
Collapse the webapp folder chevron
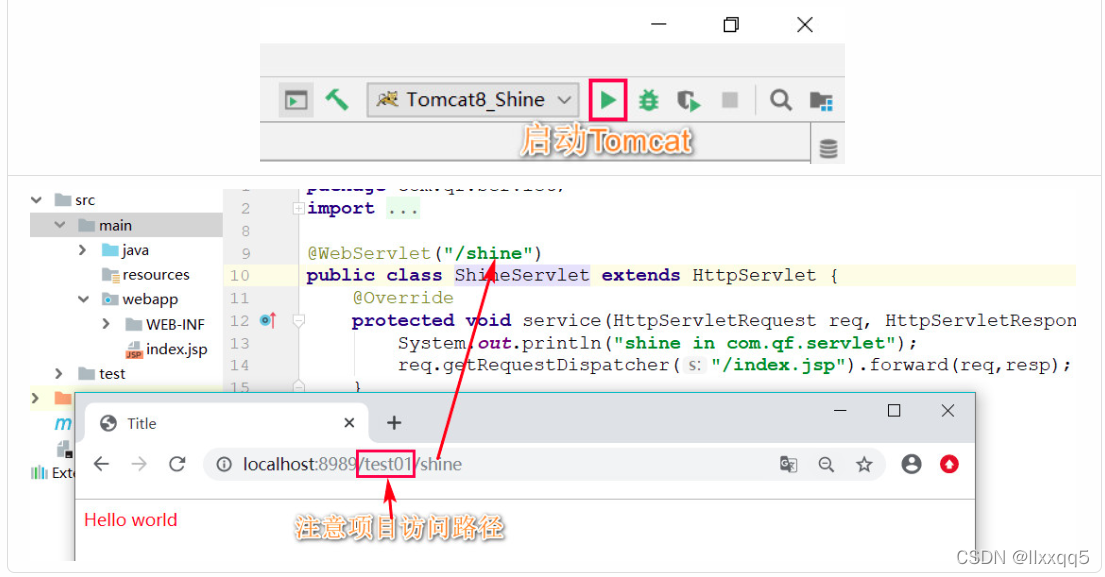[x=83, y=299]
